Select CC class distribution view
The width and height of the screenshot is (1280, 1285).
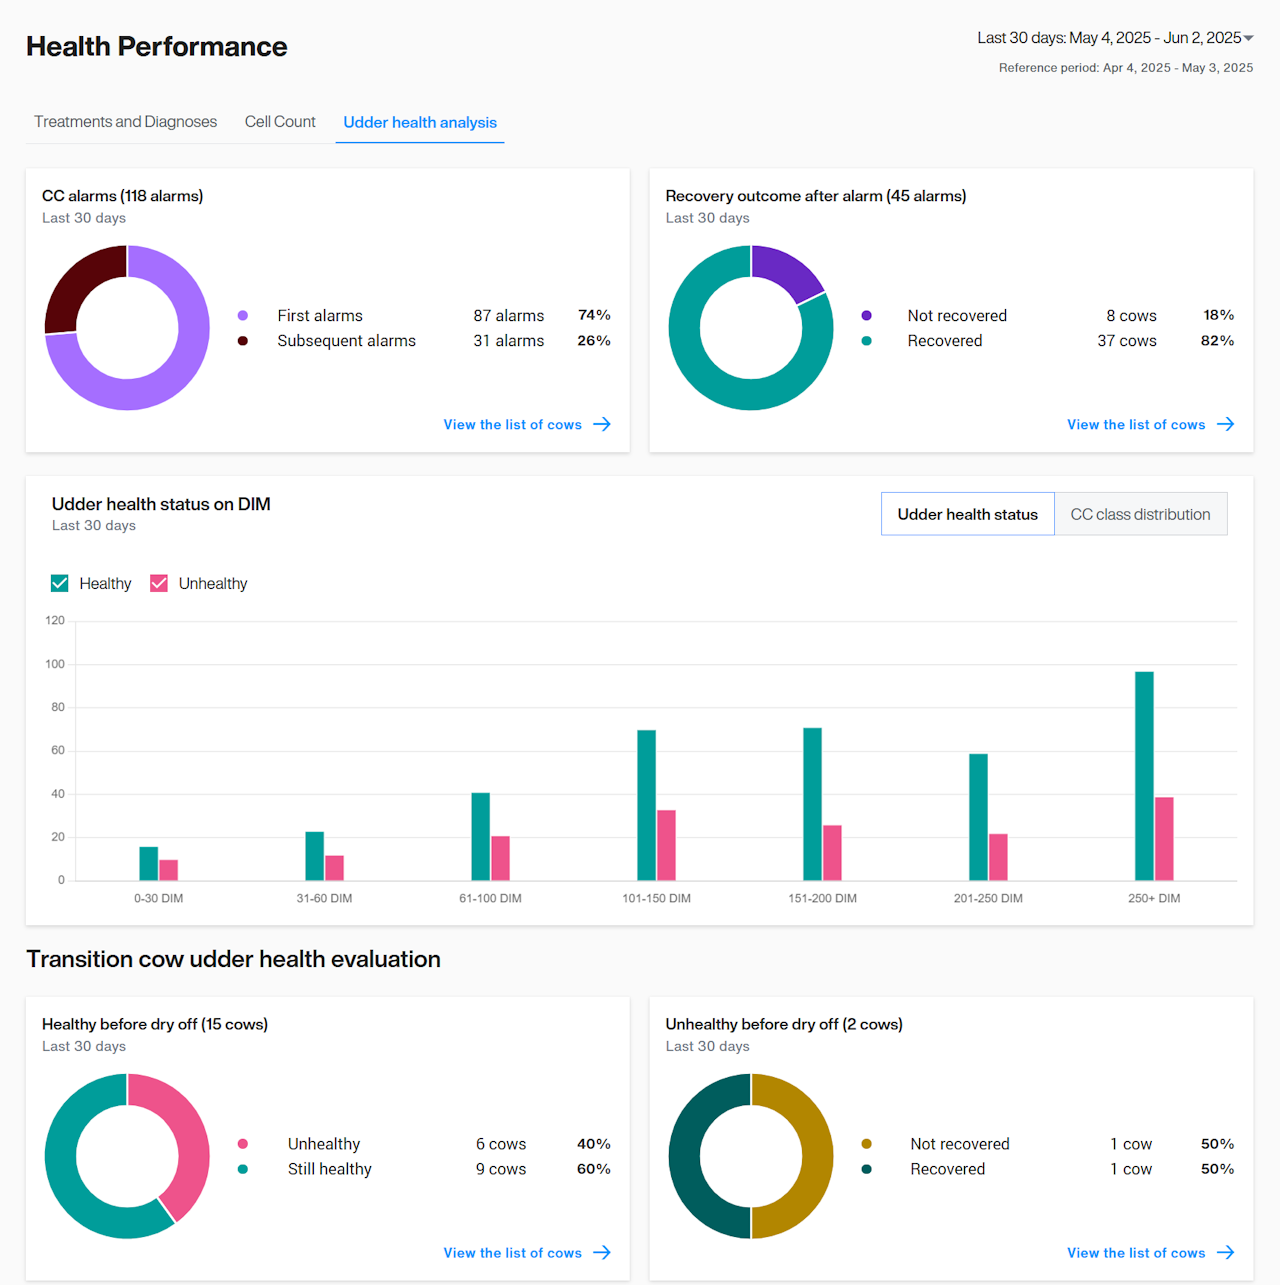(x=1140, y=514)
